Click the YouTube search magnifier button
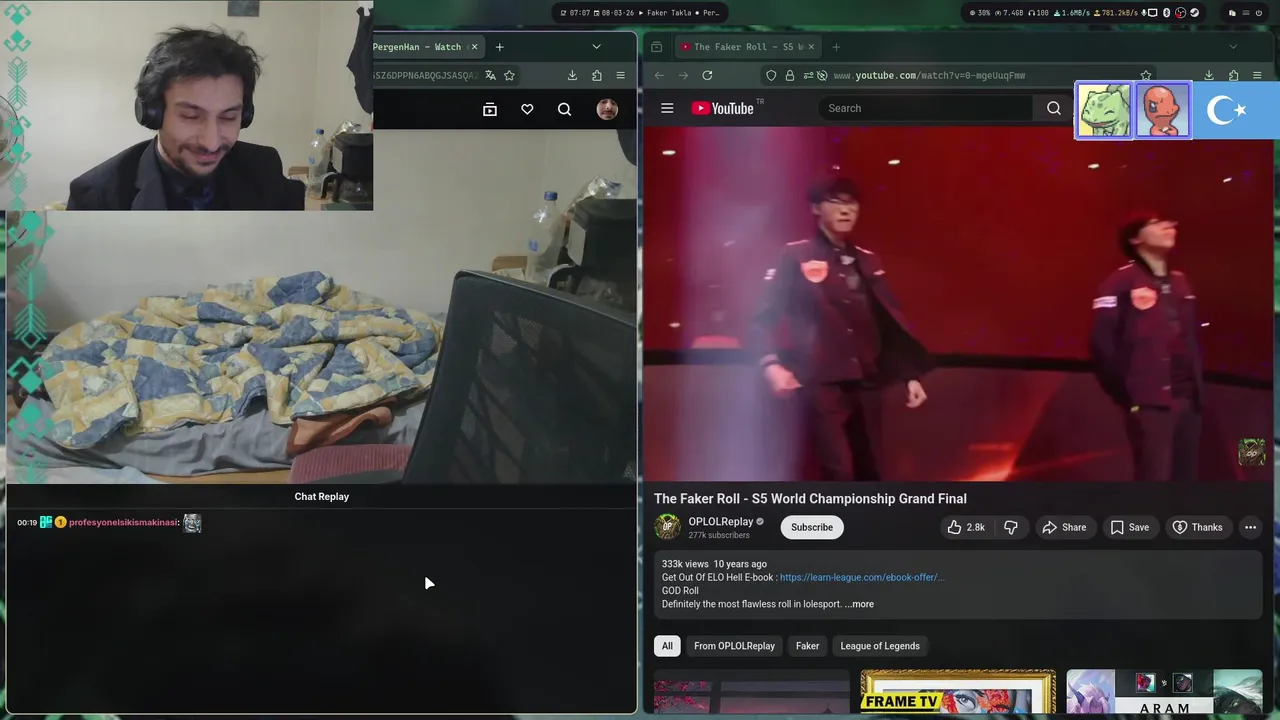The image size is (1280, 720). [1054, 108]
